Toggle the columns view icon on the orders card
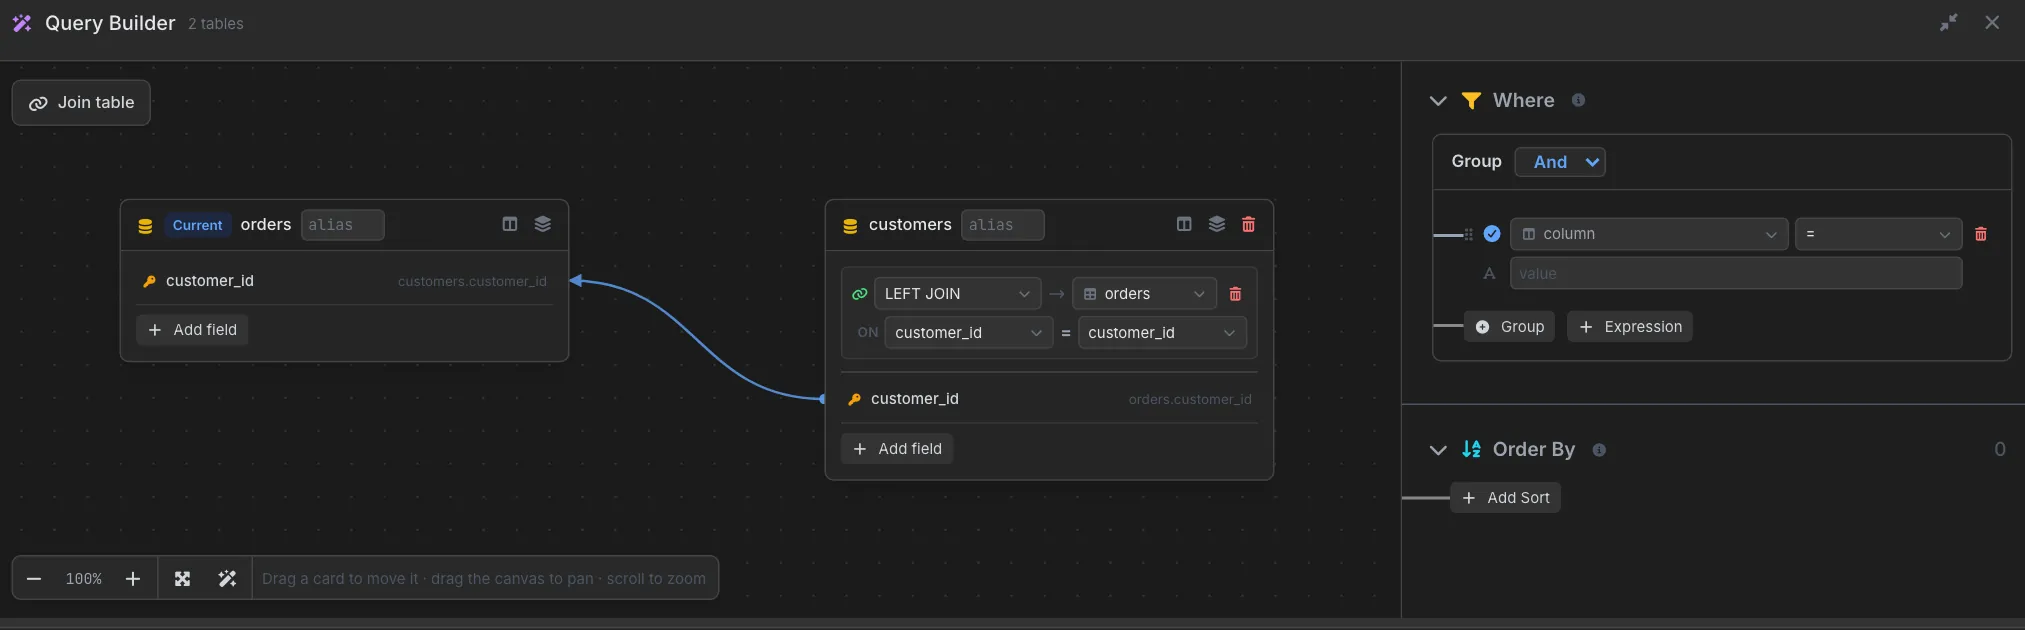Screen dimensions: 2025x630 tap(510, 224)
